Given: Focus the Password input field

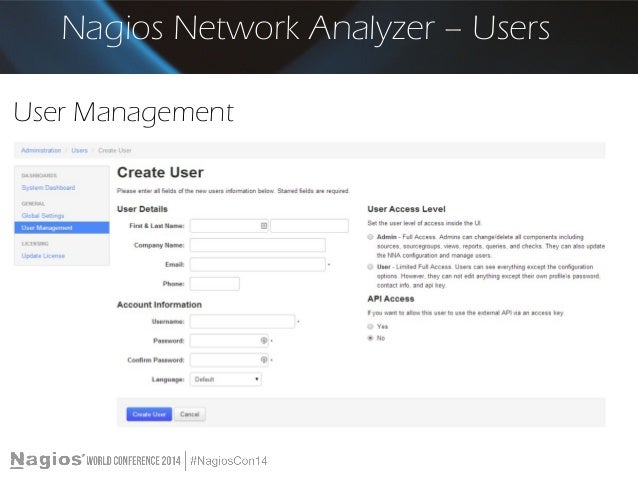Looking at the screenshot, I should (229, 341).
